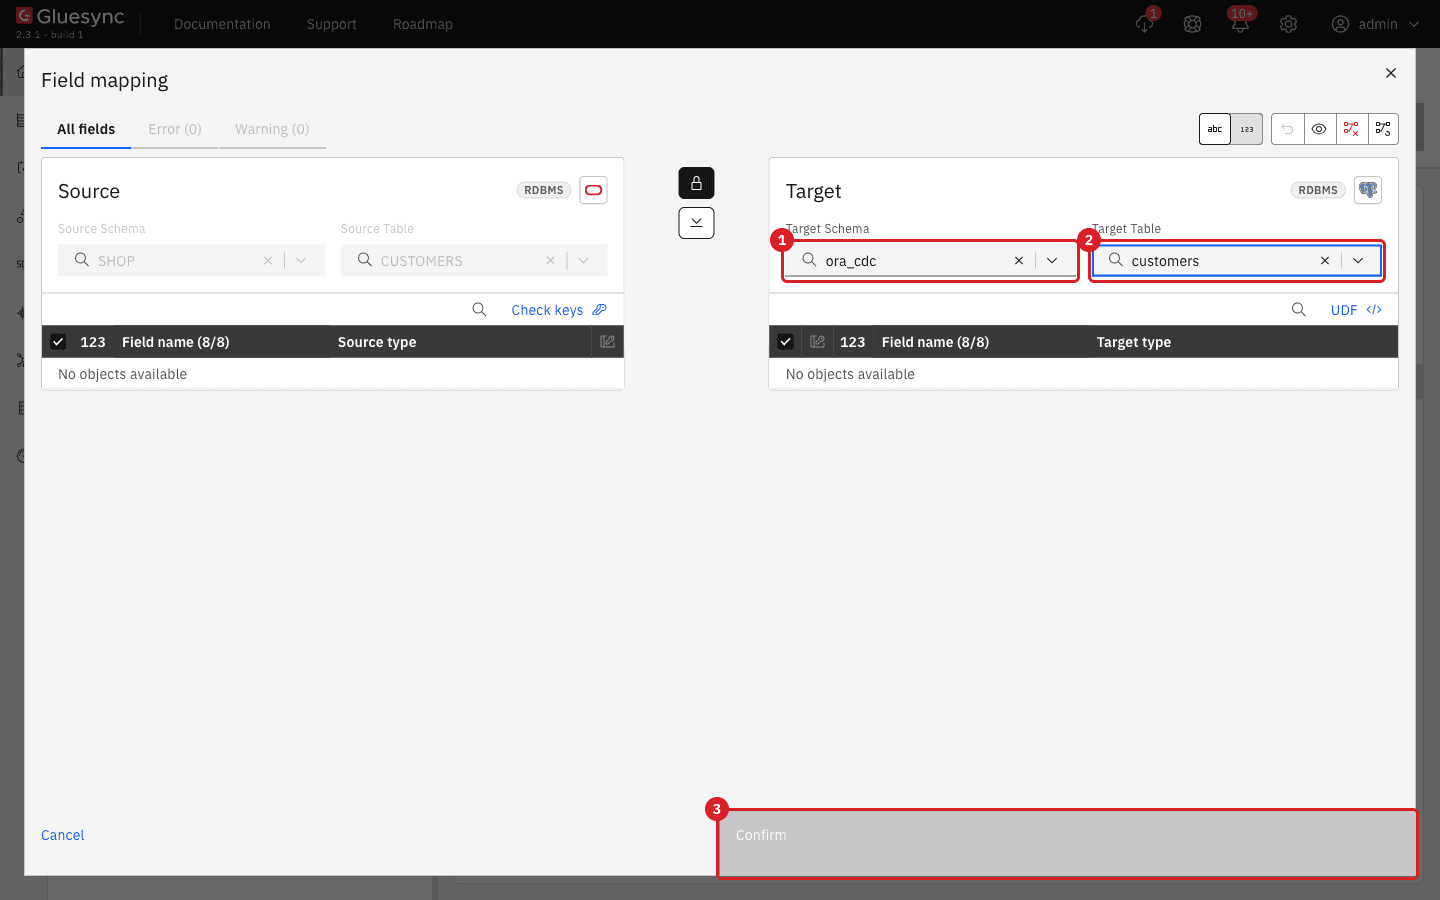Open the Support menu item
Image resolution: width=1440 pixels, height=900 pixels.
332,24
